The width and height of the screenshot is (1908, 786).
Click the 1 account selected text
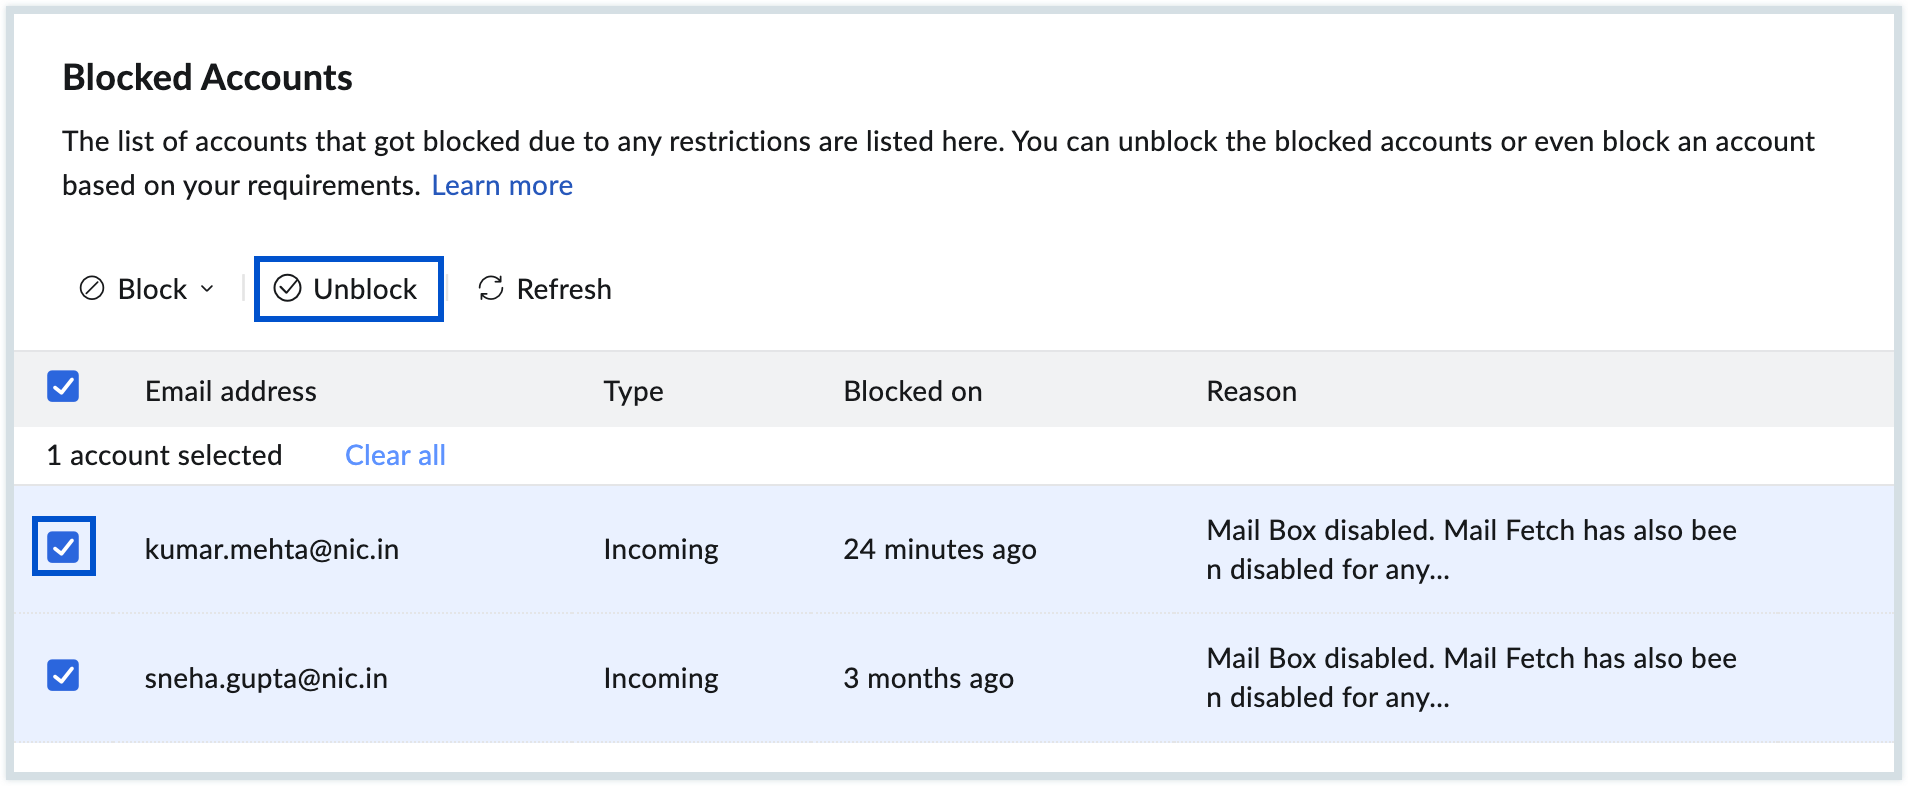[x=164, y=456]
